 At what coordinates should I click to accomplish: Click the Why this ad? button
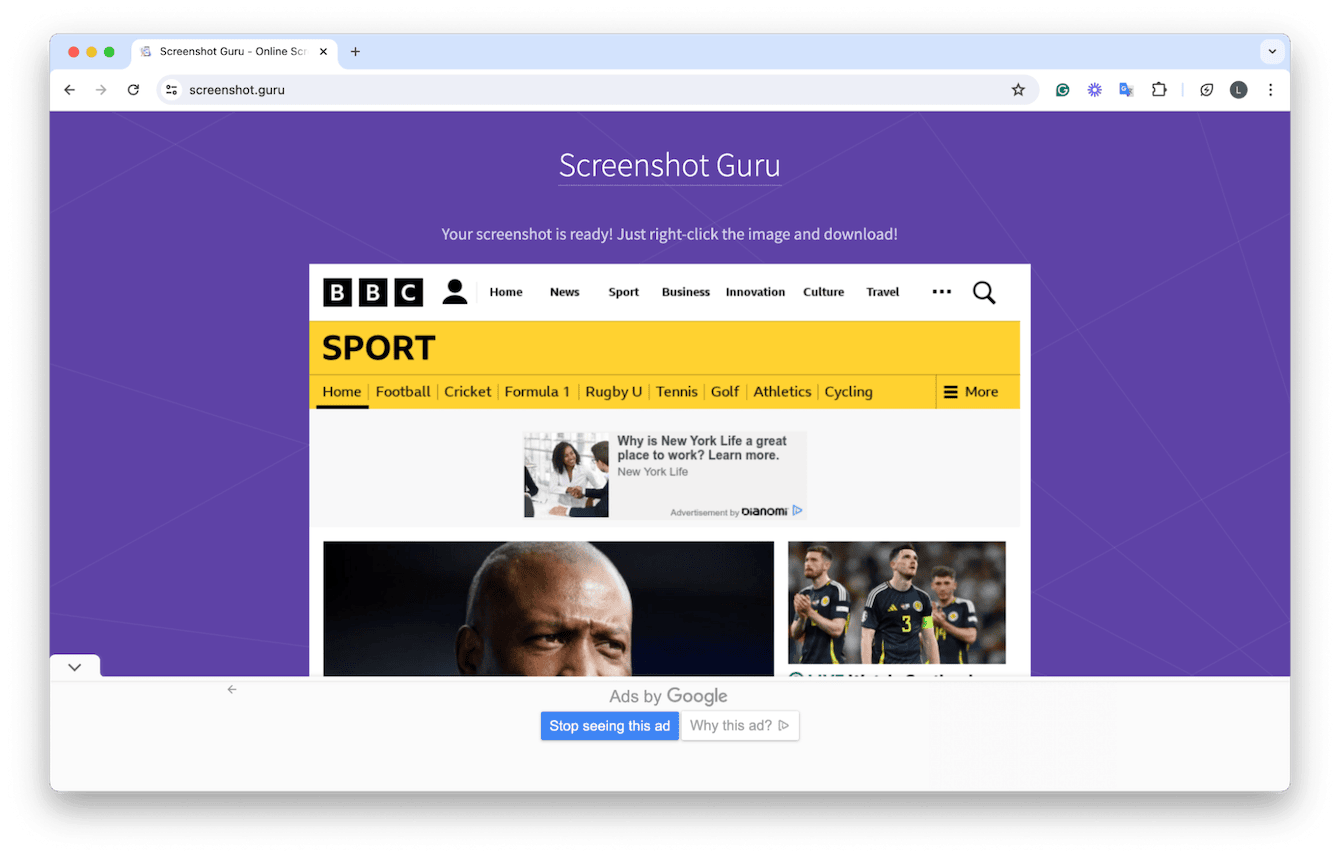click(739, 726)
